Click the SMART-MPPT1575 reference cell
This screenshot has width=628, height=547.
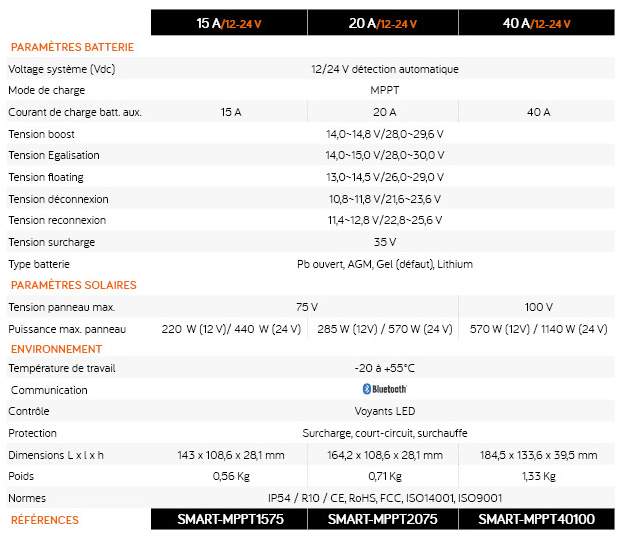(230, 520)
